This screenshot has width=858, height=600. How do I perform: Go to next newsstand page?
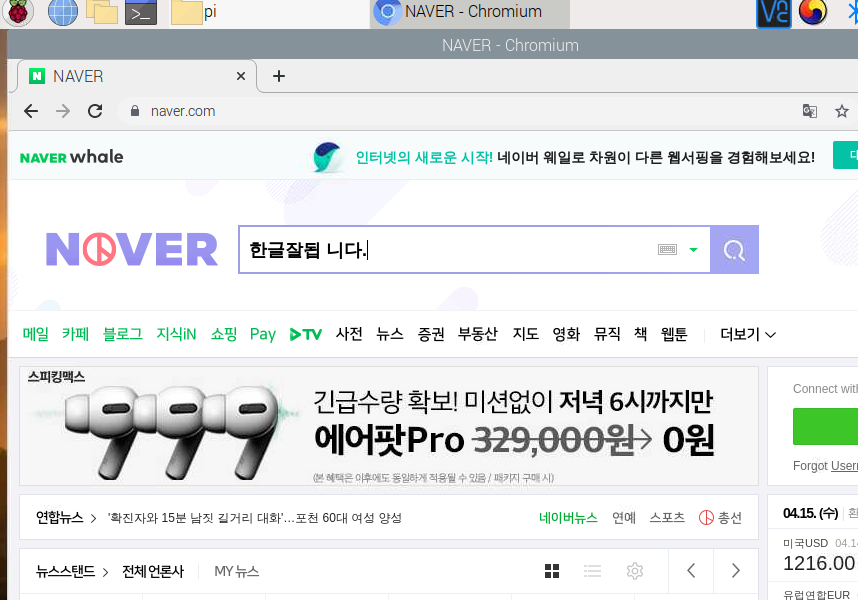735,571
